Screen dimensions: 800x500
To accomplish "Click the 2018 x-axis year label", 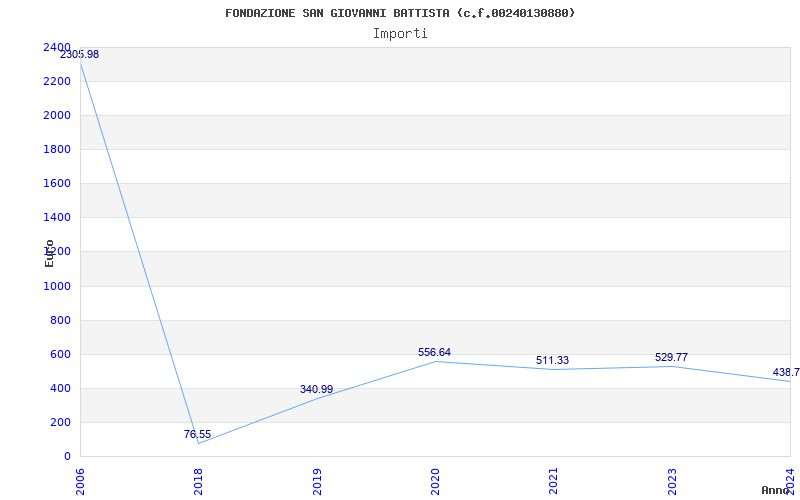I will click(x=198, y=482).
